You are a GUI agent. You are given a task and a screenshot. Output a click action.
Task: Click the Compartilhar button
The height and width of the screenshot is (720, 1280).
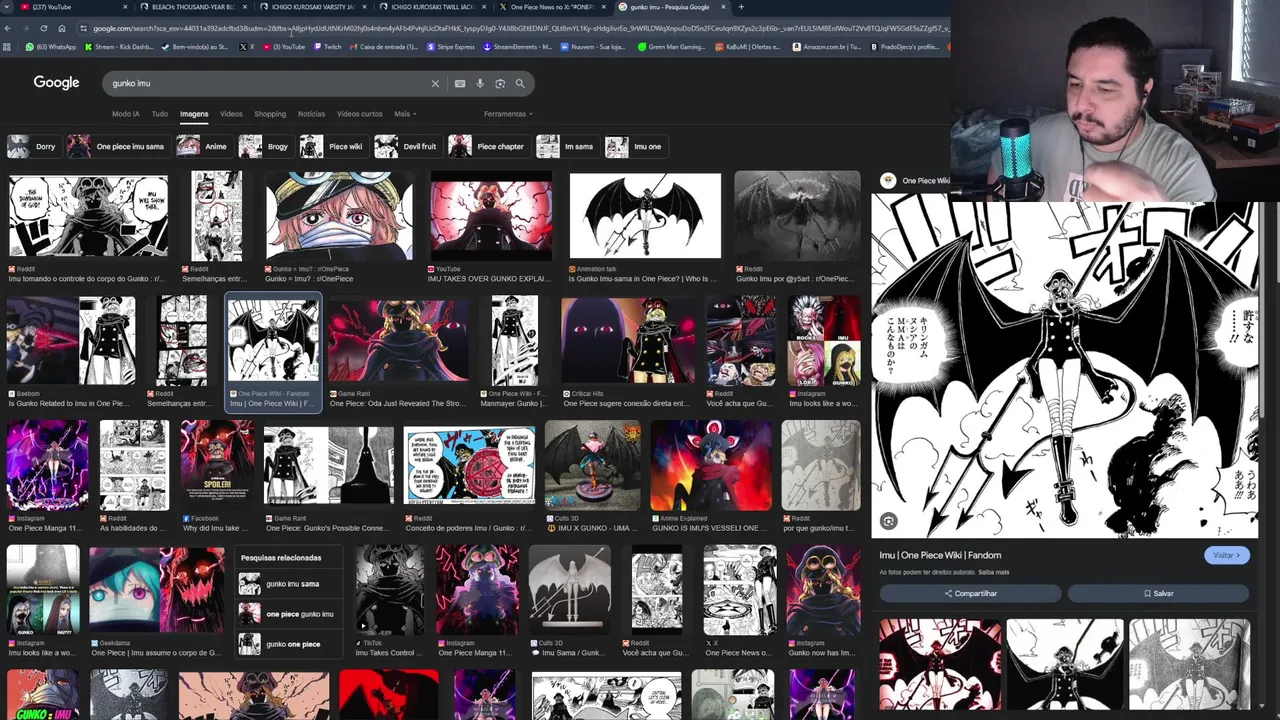point(970,593)
